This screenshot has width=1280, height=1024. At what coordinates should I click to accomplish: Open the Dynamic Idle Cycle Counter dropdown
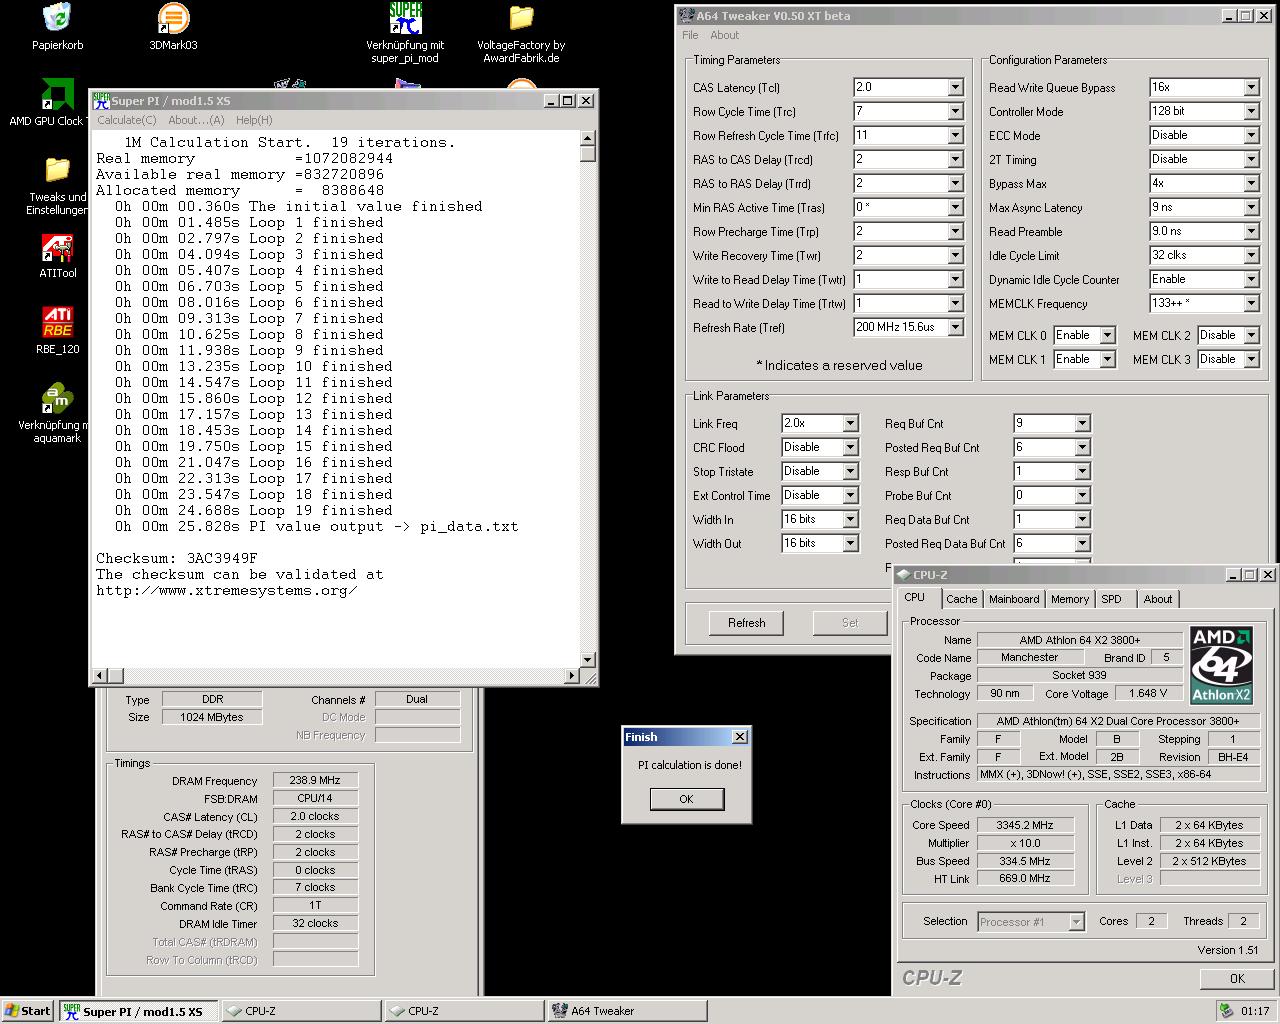pos(1251,280)
